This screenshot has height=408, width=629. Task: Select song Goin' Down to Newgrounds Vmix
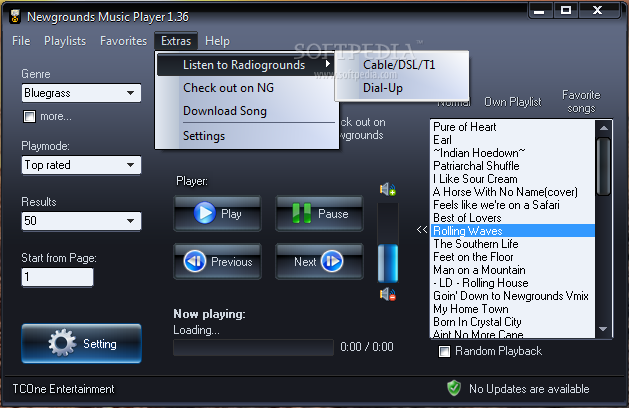(511, 296)
